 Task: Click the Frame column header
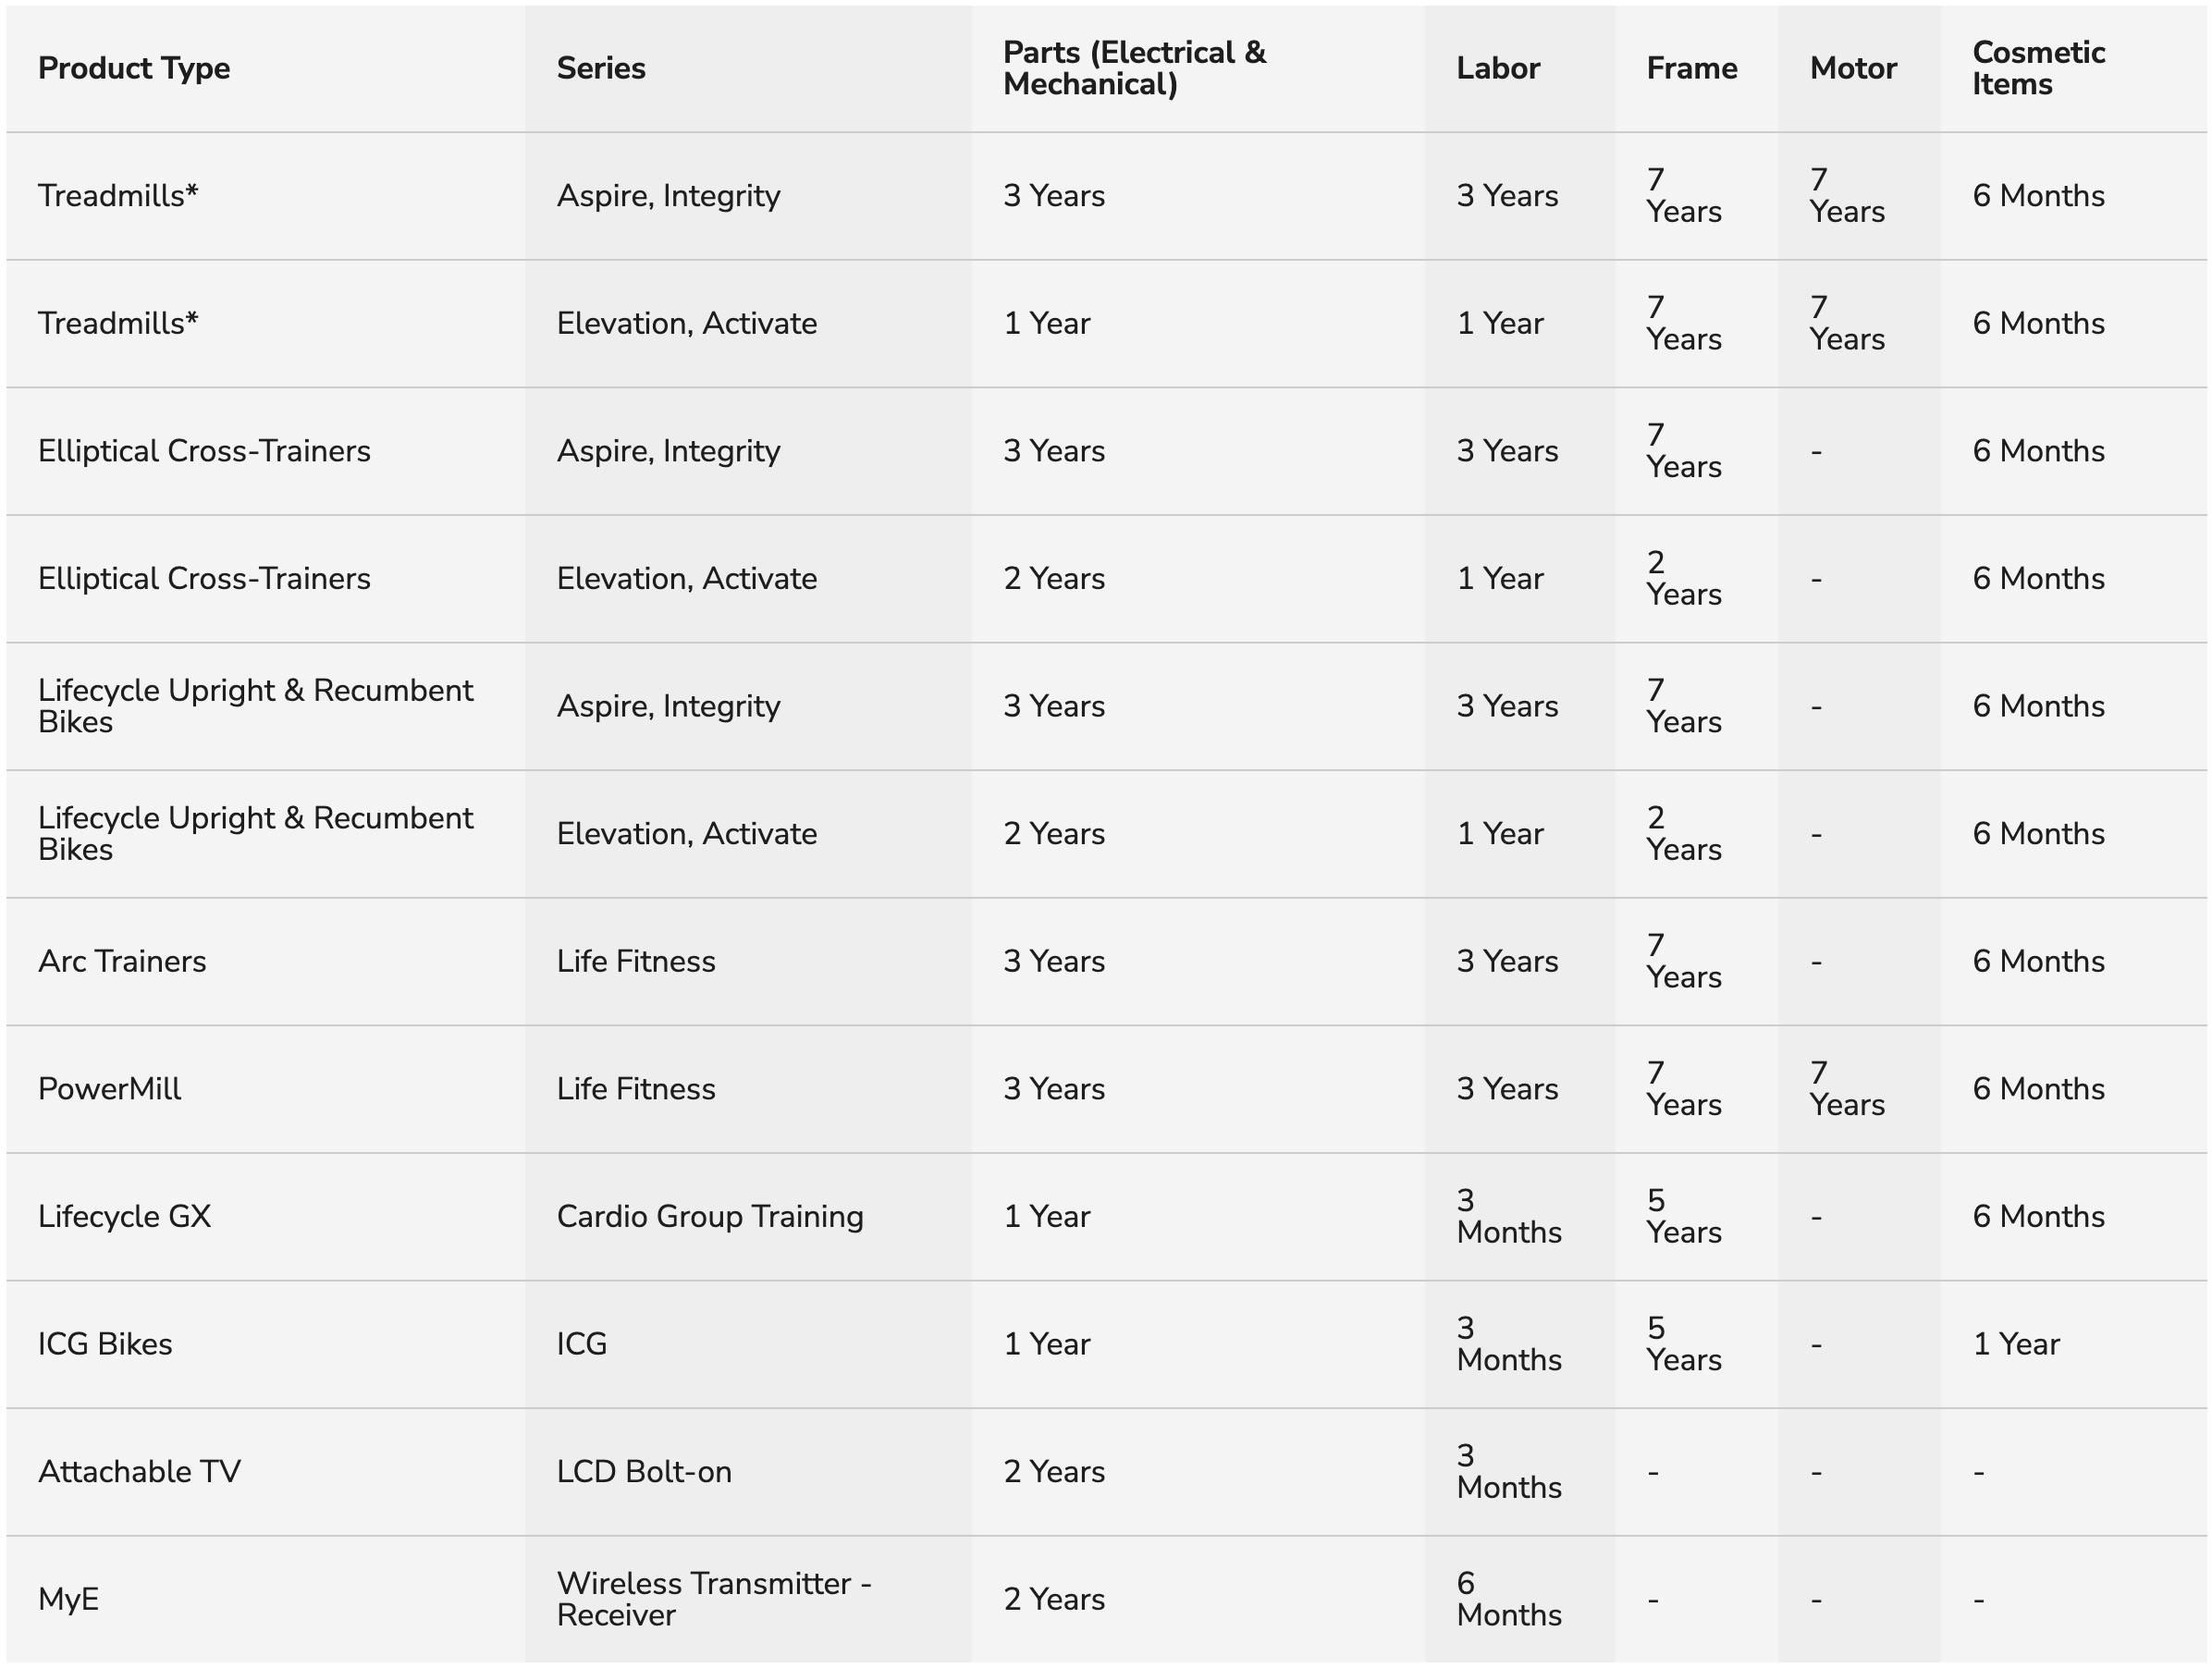(1692, 68)
